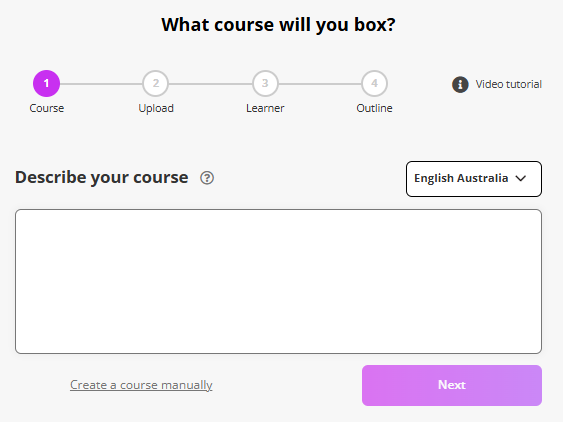Open the question mark help icon
The height and width of the screenshot is (422, 563).
[x=207, y=178]
